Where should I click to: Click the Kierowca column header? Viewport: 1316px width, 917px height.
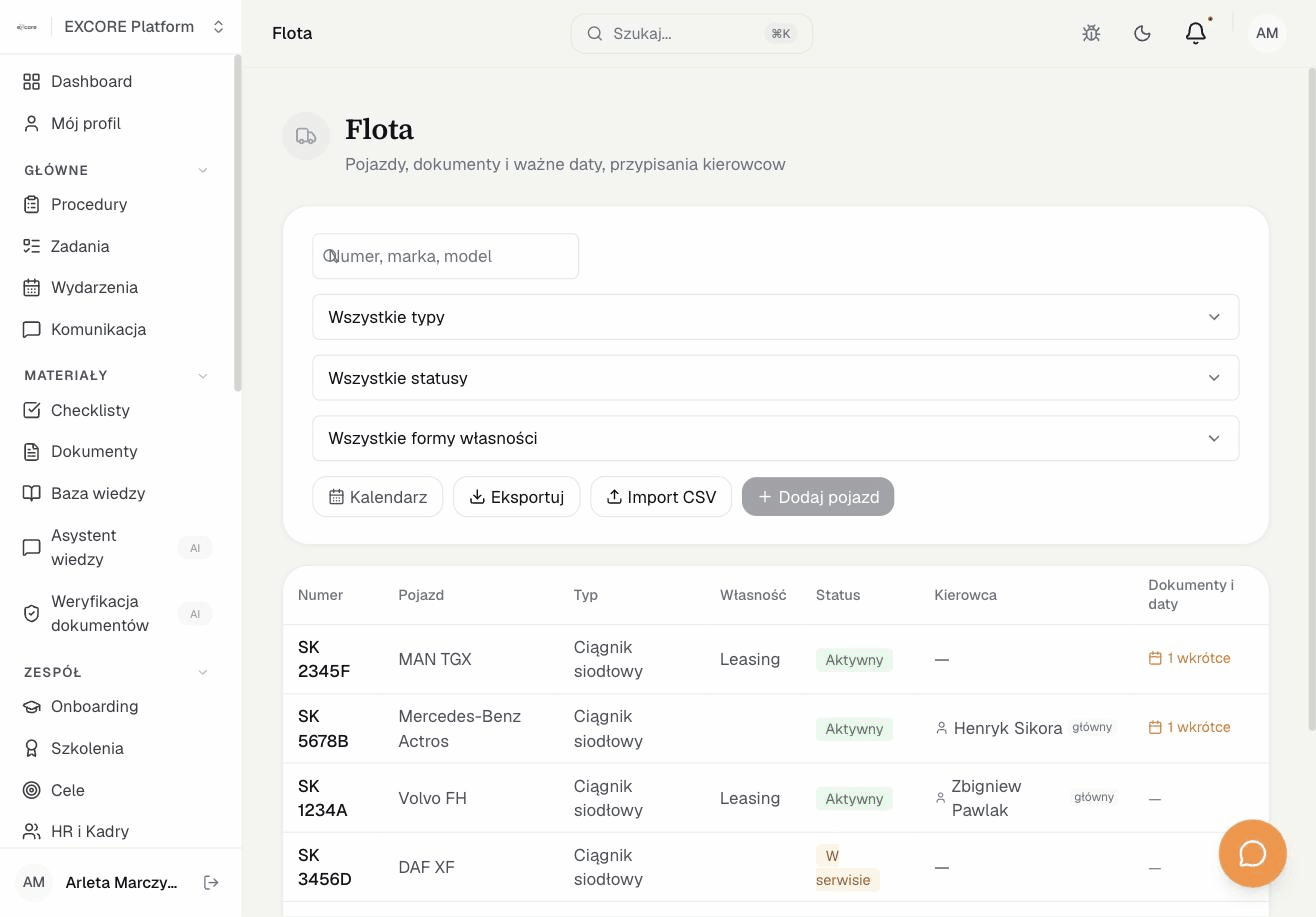click(965, 595)
